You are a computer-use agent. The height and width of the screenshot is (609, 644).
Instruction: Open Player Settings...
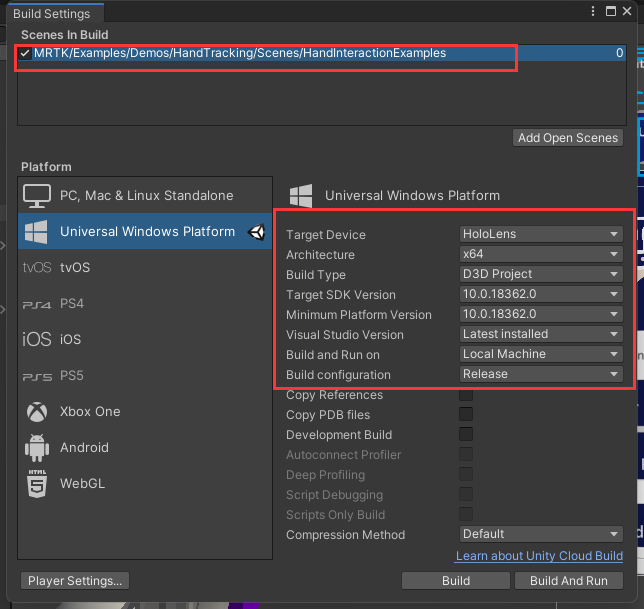point(75,581)
